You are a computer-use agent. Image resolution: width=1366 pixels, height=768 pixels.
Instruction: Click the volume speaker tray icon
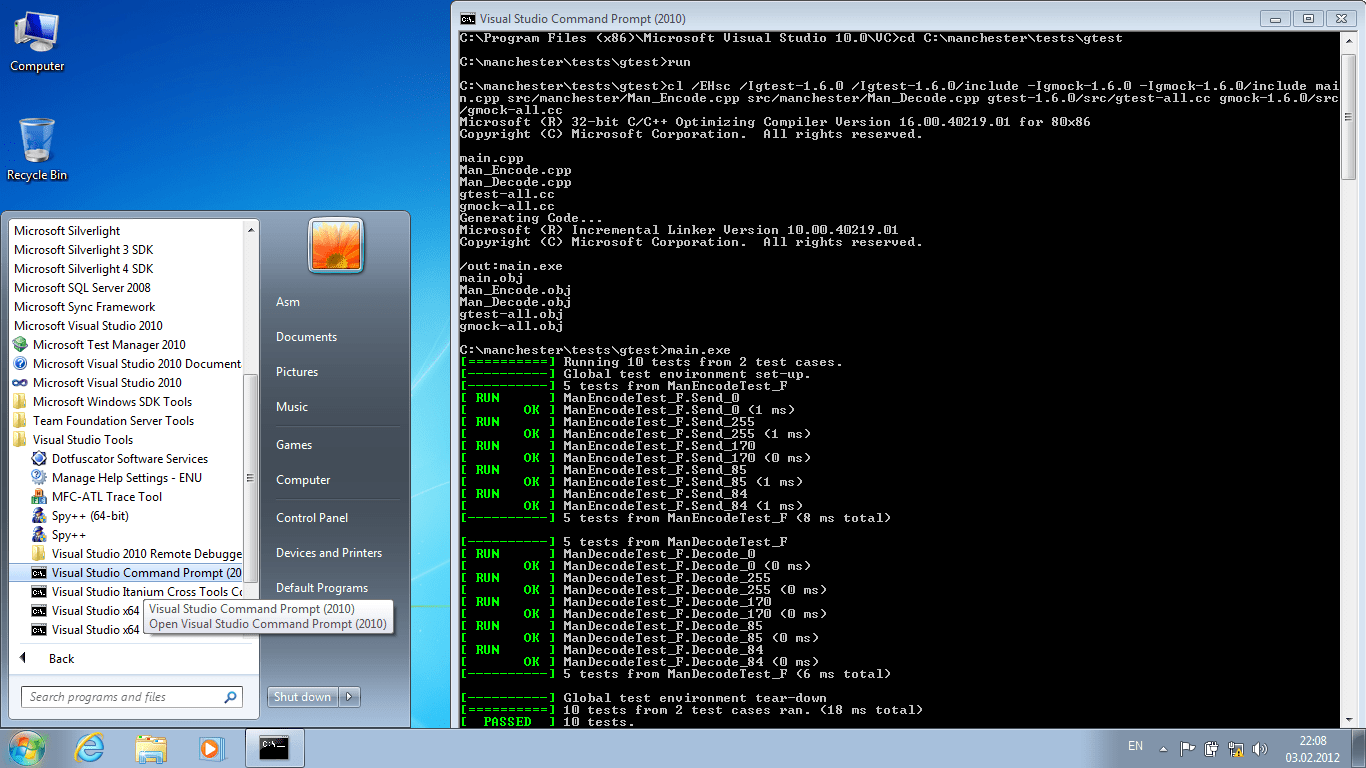click(x=1260, y=748)
